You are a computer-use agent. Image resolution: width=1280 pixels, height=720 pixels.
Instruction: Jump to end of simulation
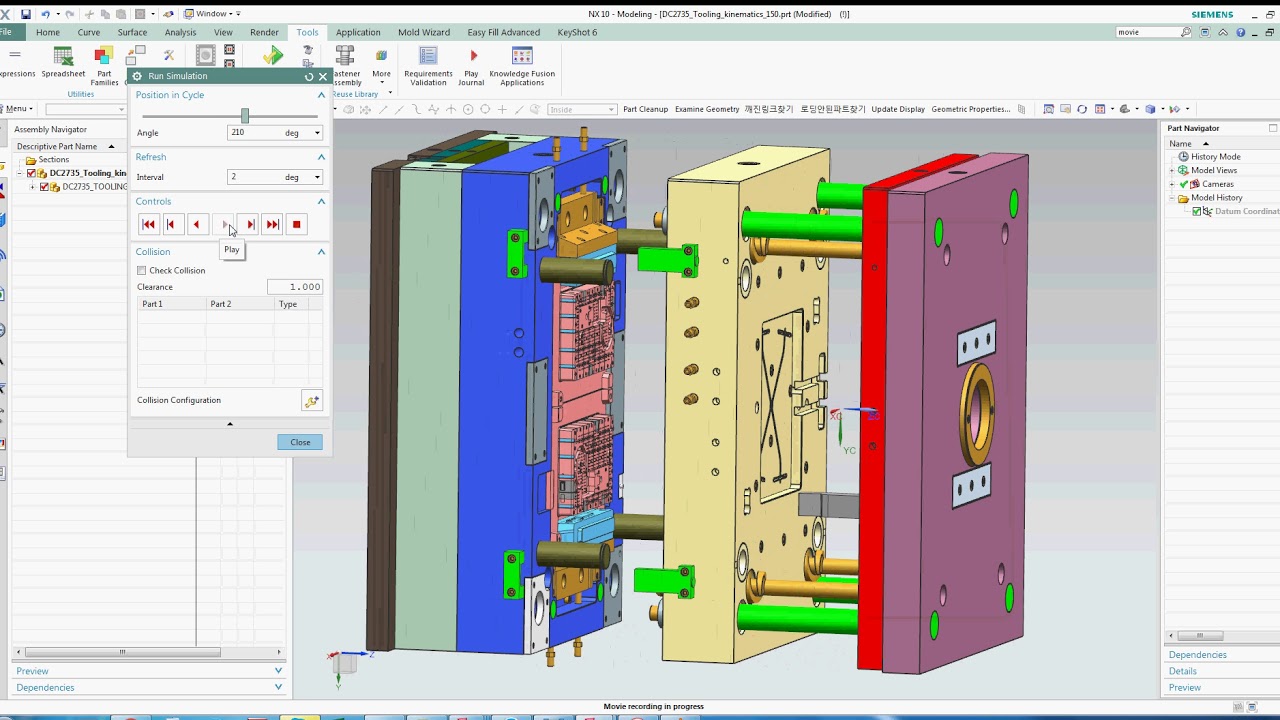(272, 225)
